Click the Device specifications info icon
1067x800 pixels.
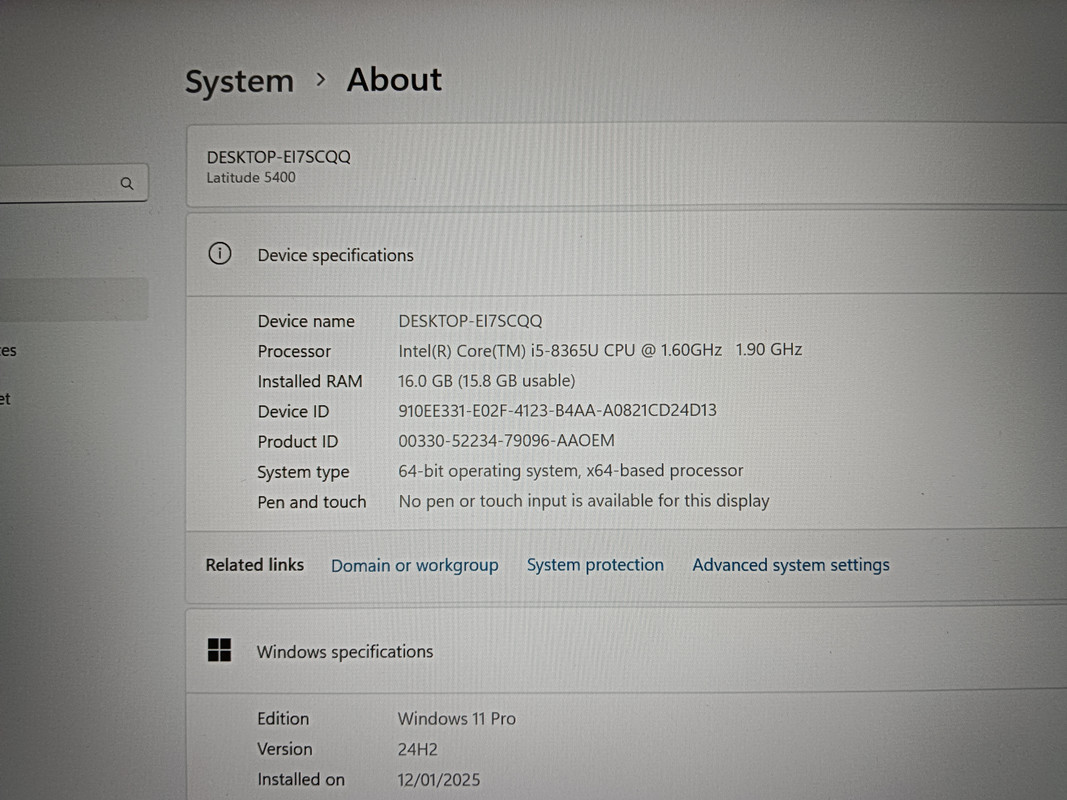tap(219, 254)
